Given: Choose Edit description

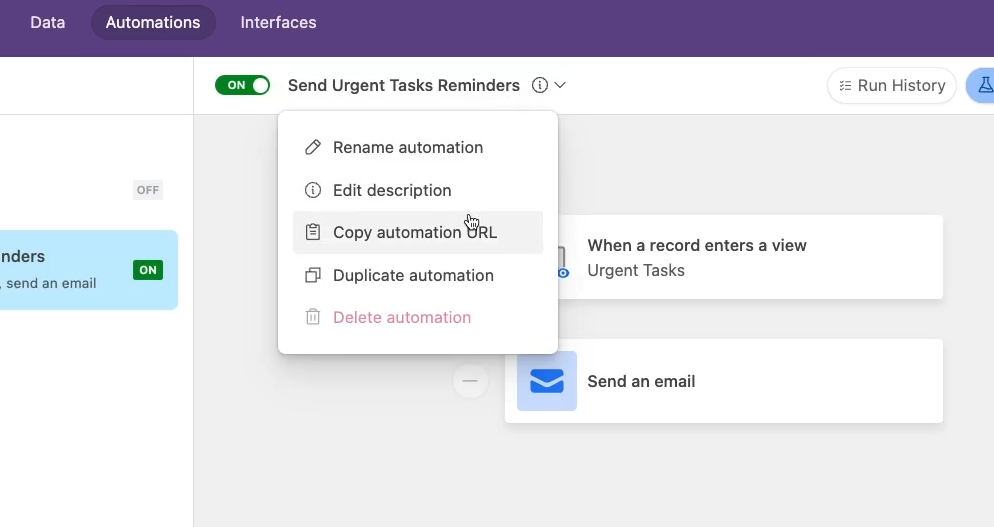Looking at the screenshot, I should pyautogui.click(x=418, y=190).
